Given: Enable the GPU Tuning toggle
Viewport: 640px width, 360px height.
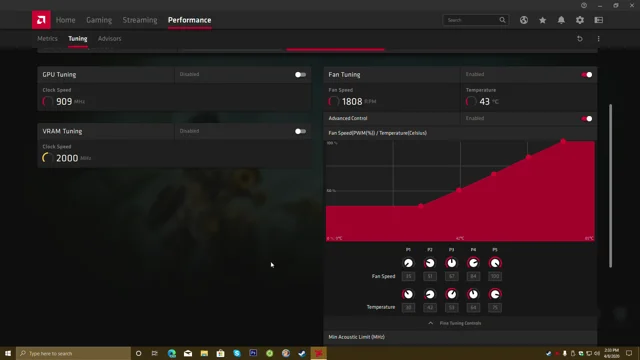Looking at the screenshot, I should [x=300, y=75].
